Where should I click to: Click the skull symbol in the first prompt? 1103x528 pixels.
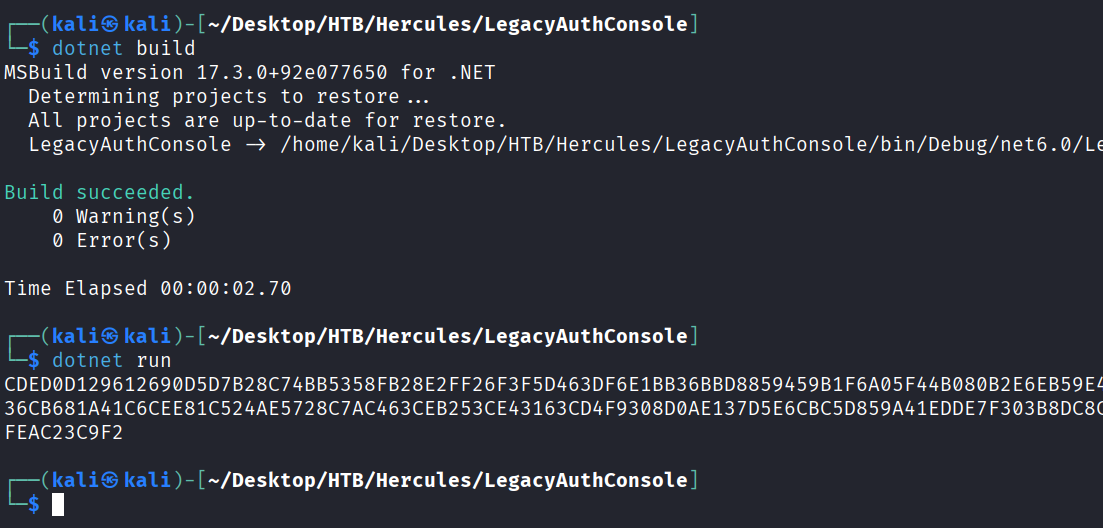point(113,23)
